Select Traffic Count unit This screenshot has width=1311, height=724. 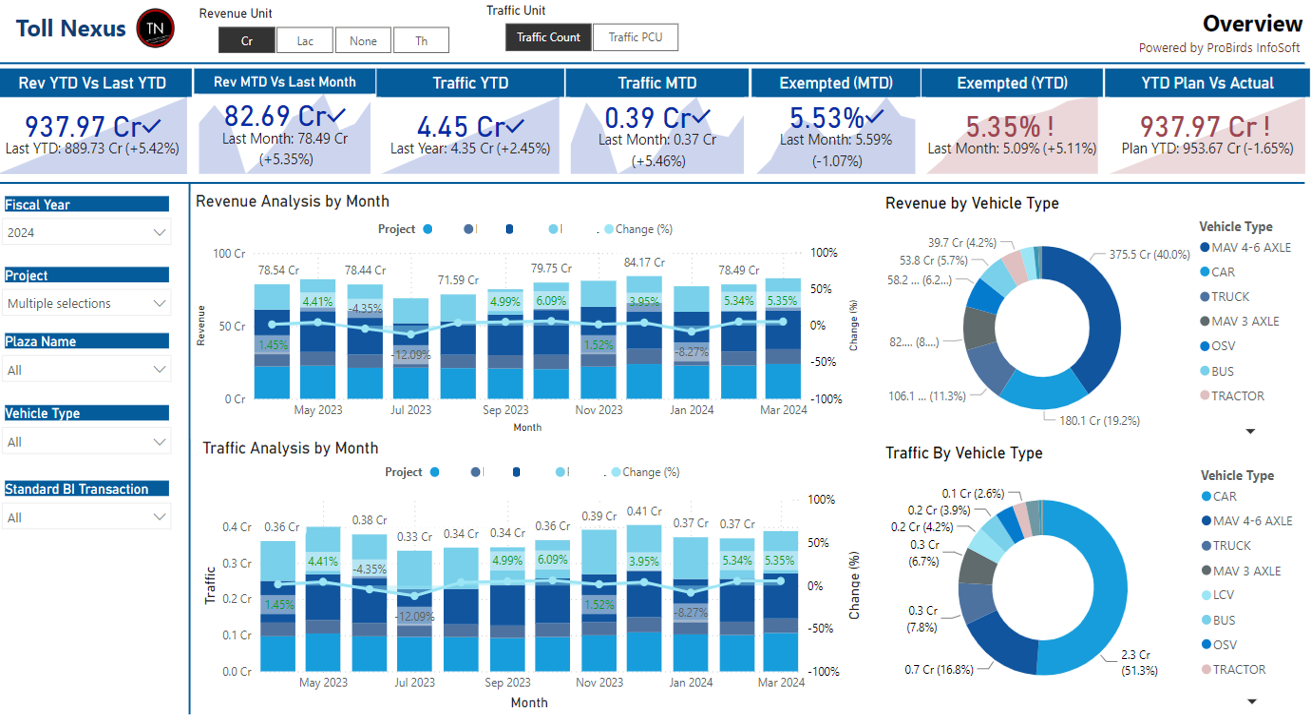coord(548,37)
